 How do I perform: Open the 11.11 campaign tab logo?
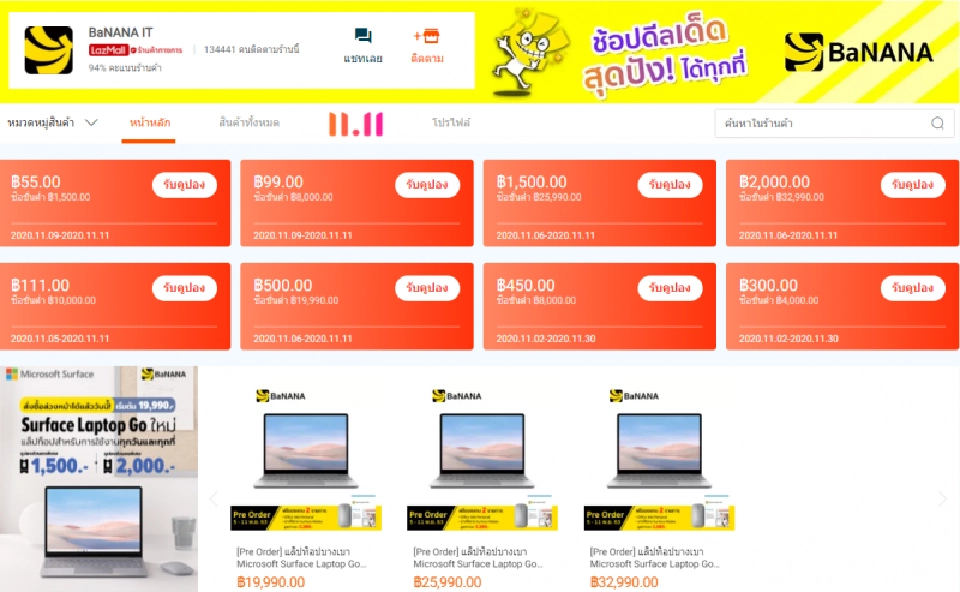pyautogui.click(x=356, y=124)
